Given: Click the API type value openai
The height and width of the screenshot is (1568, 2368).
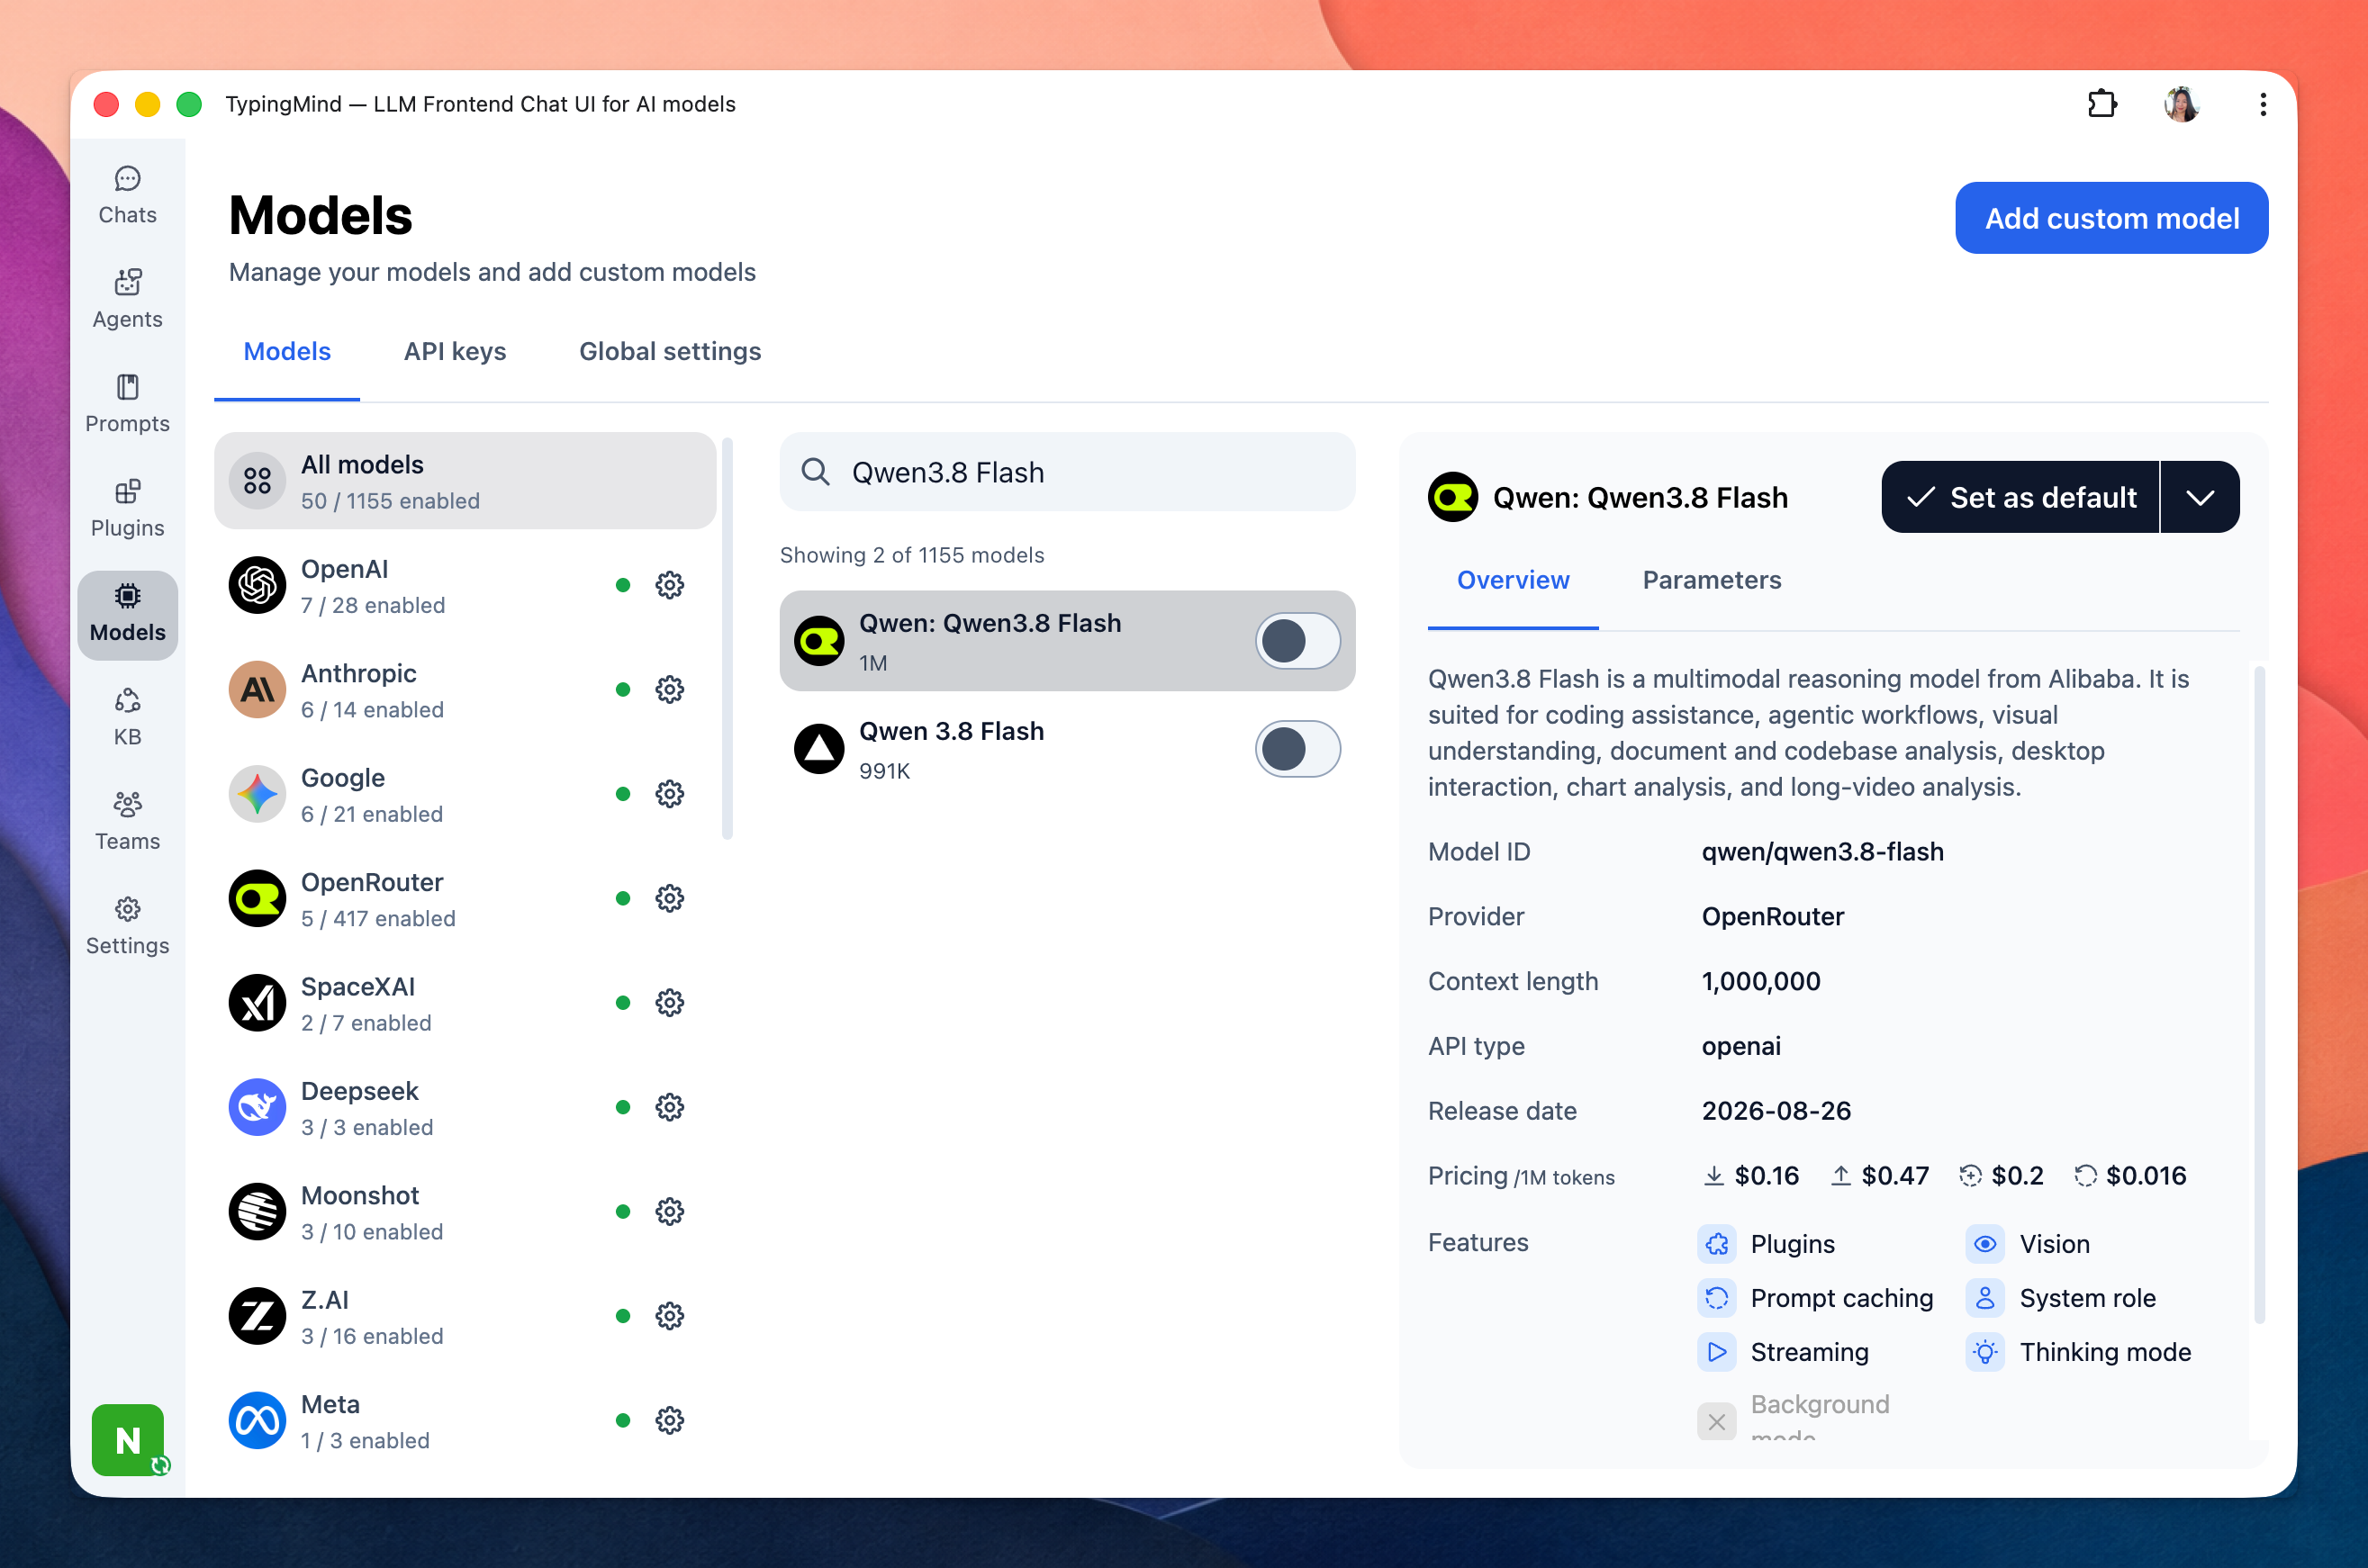Looking at the screenshot, I should pos(1741,1046).
